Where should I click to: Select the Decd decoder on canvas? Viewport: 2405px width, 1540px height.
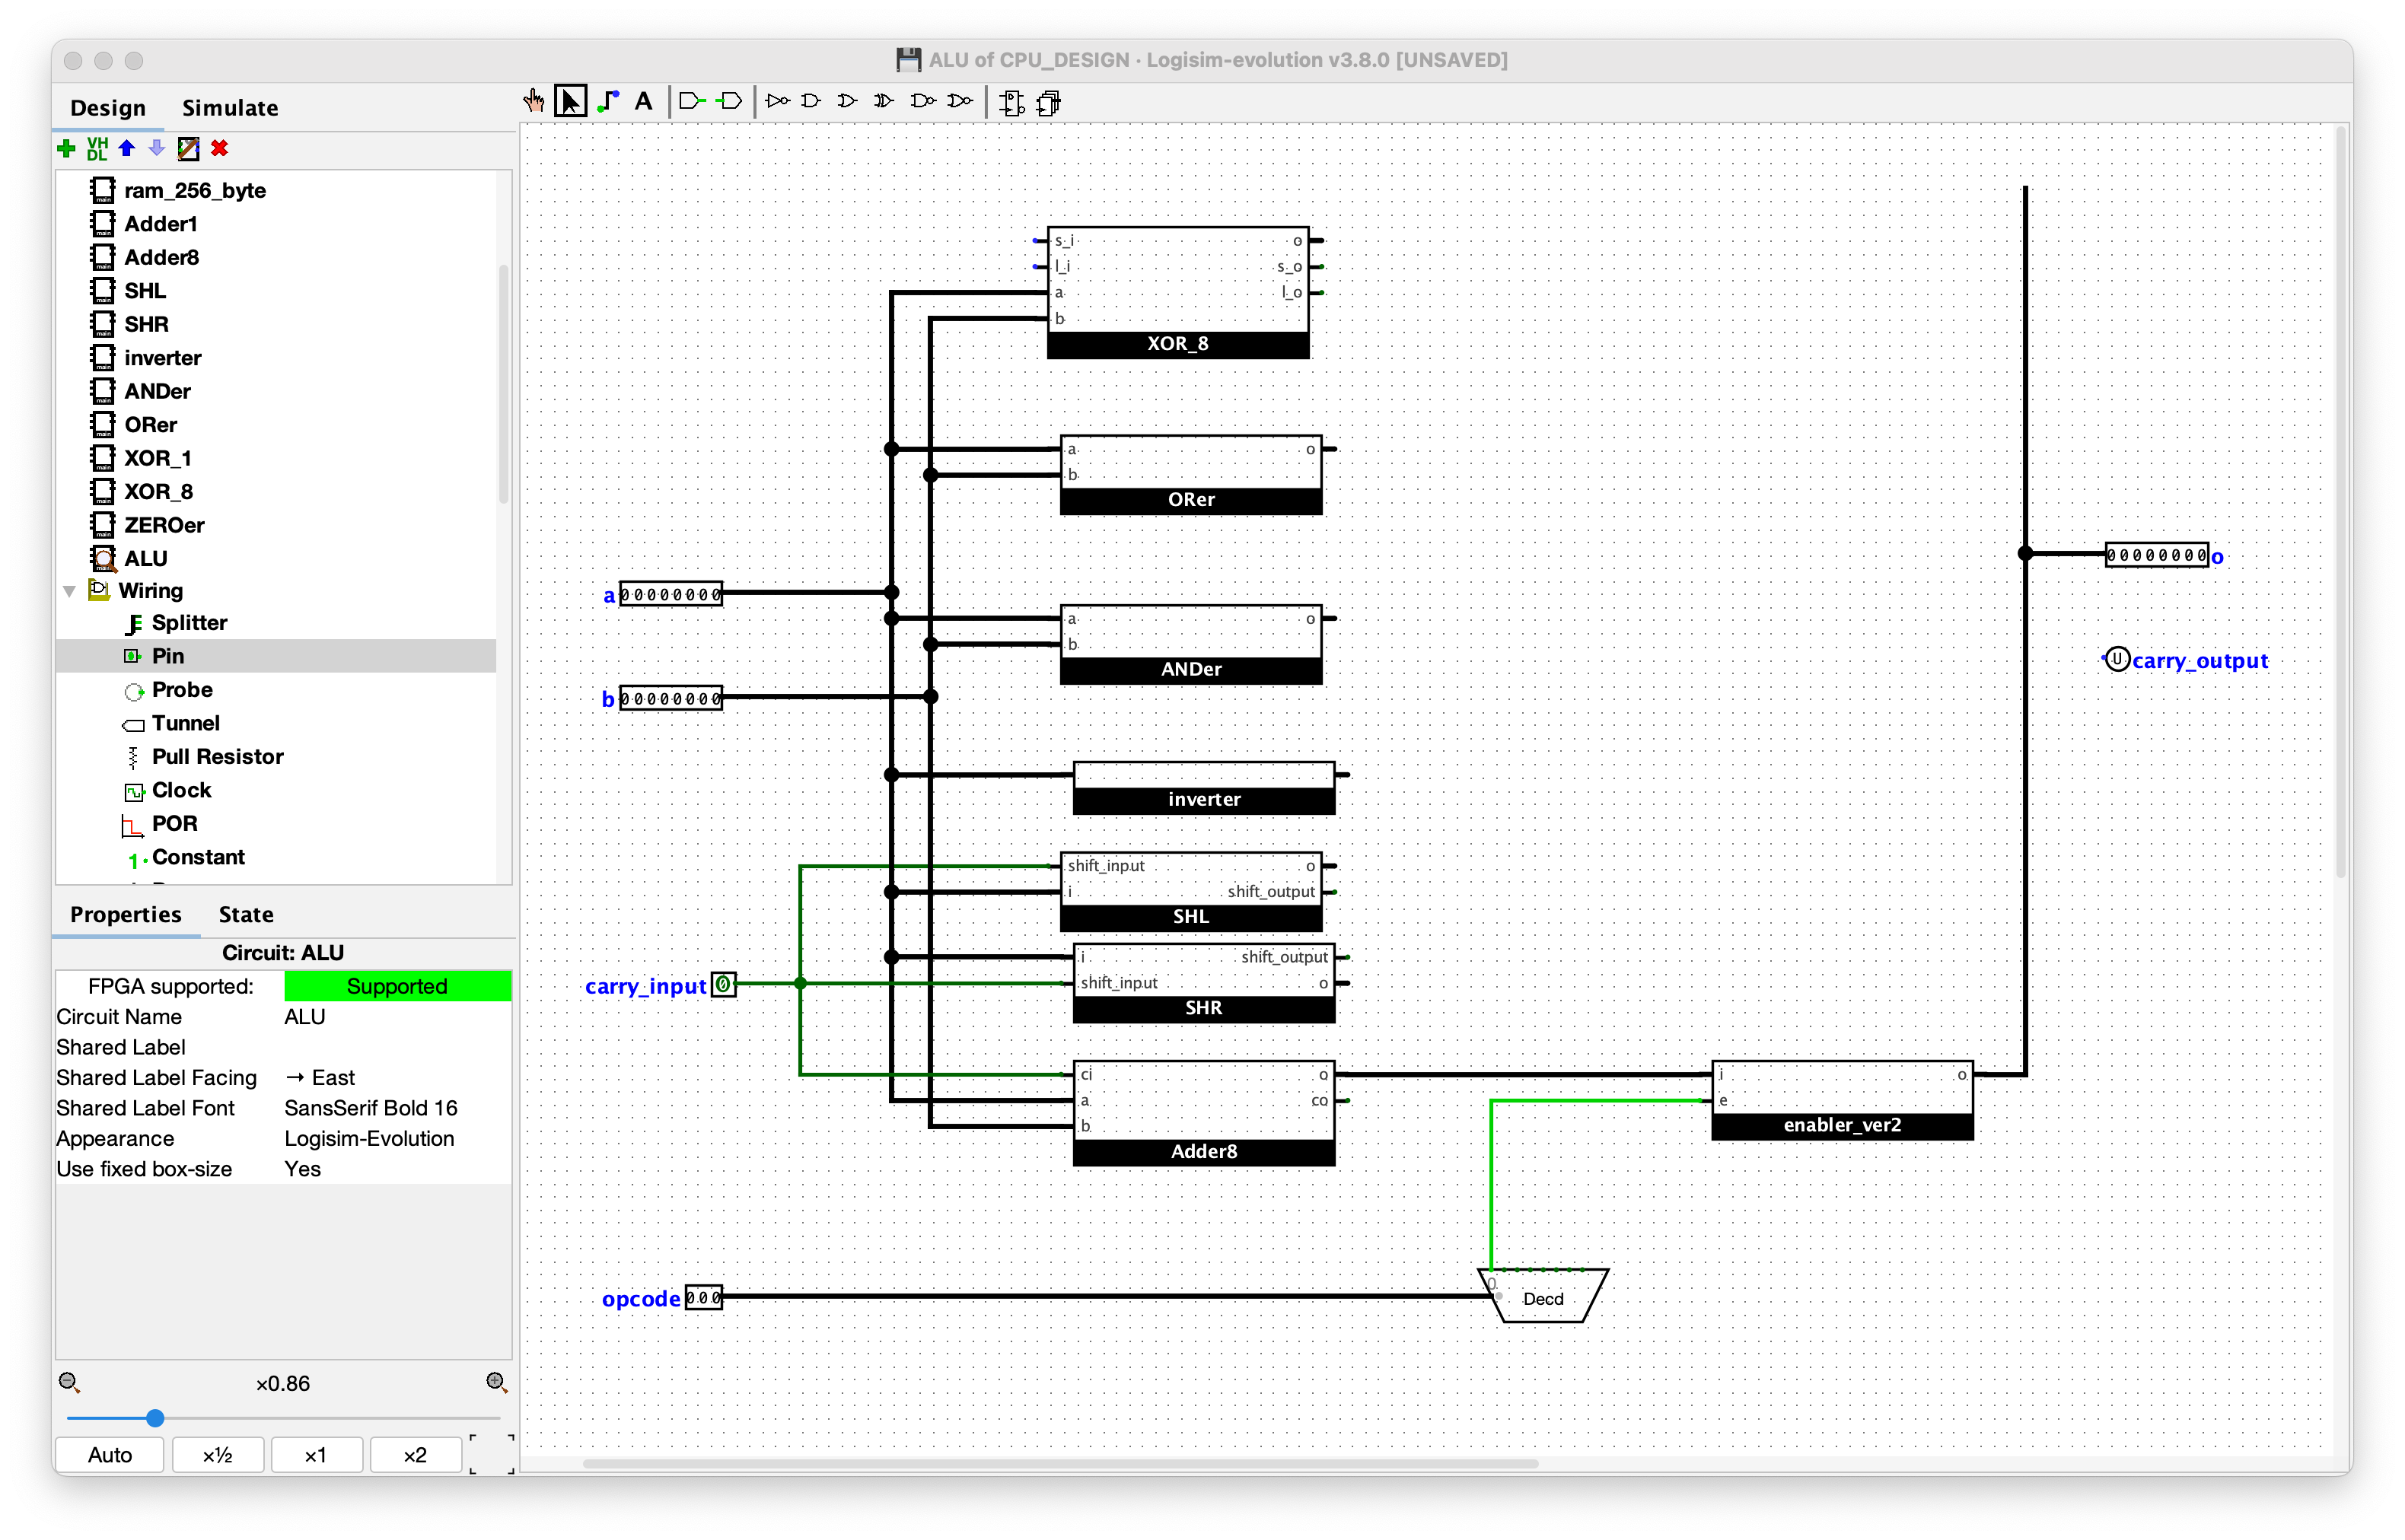1543,1296
